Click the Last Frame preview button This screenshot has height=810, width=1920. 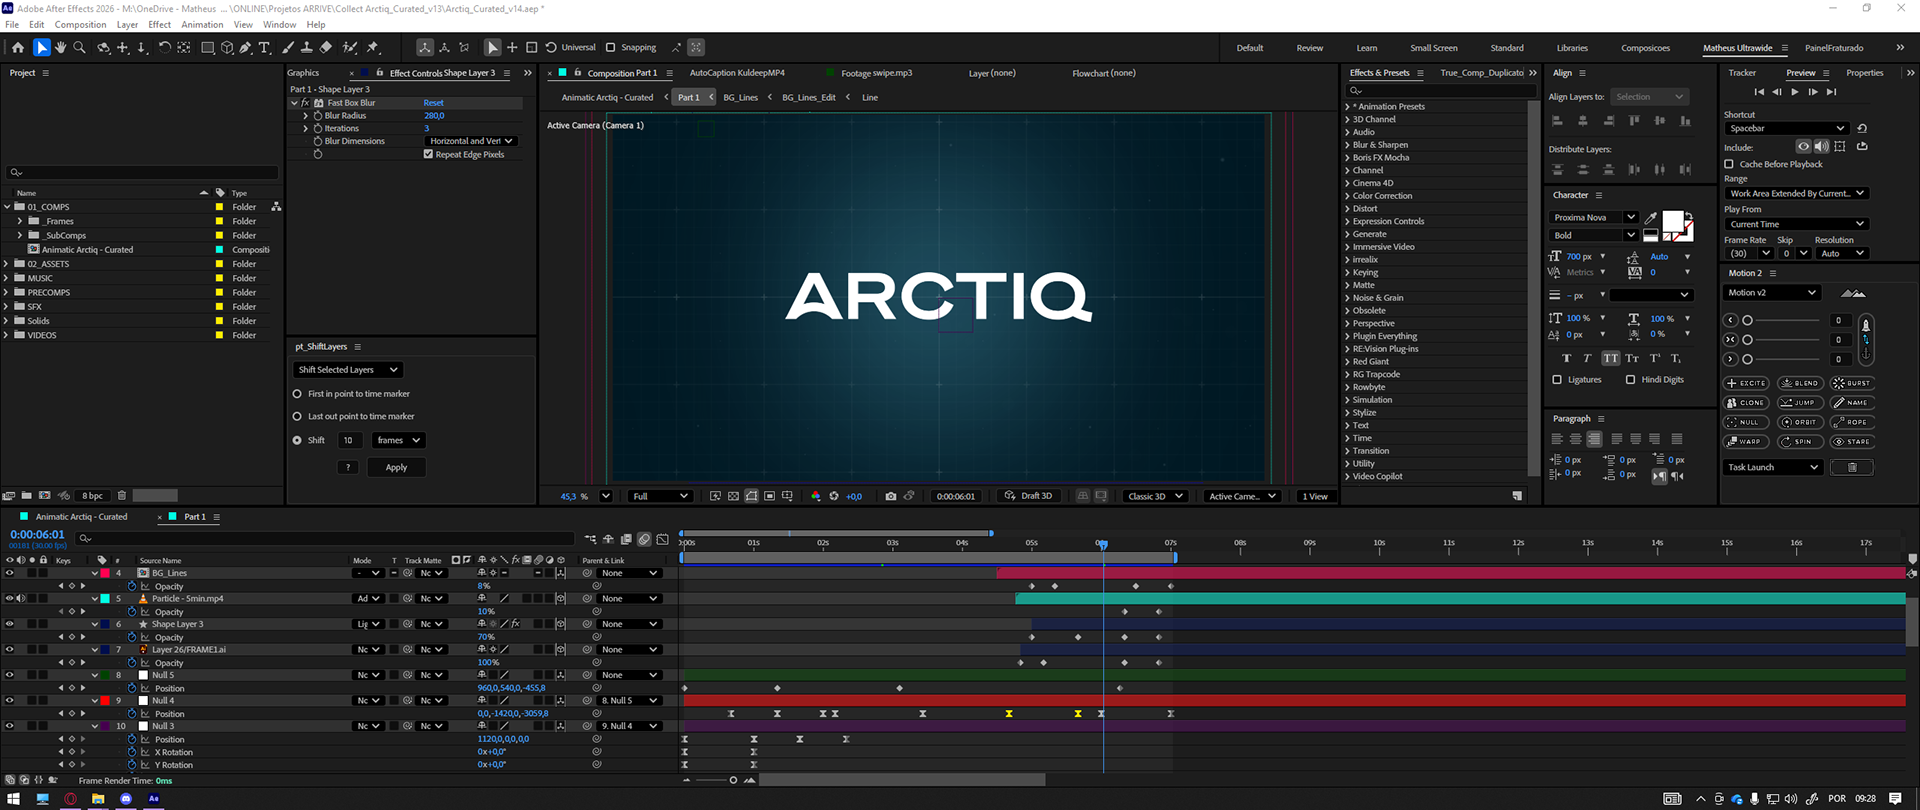tap(1831, 92)
